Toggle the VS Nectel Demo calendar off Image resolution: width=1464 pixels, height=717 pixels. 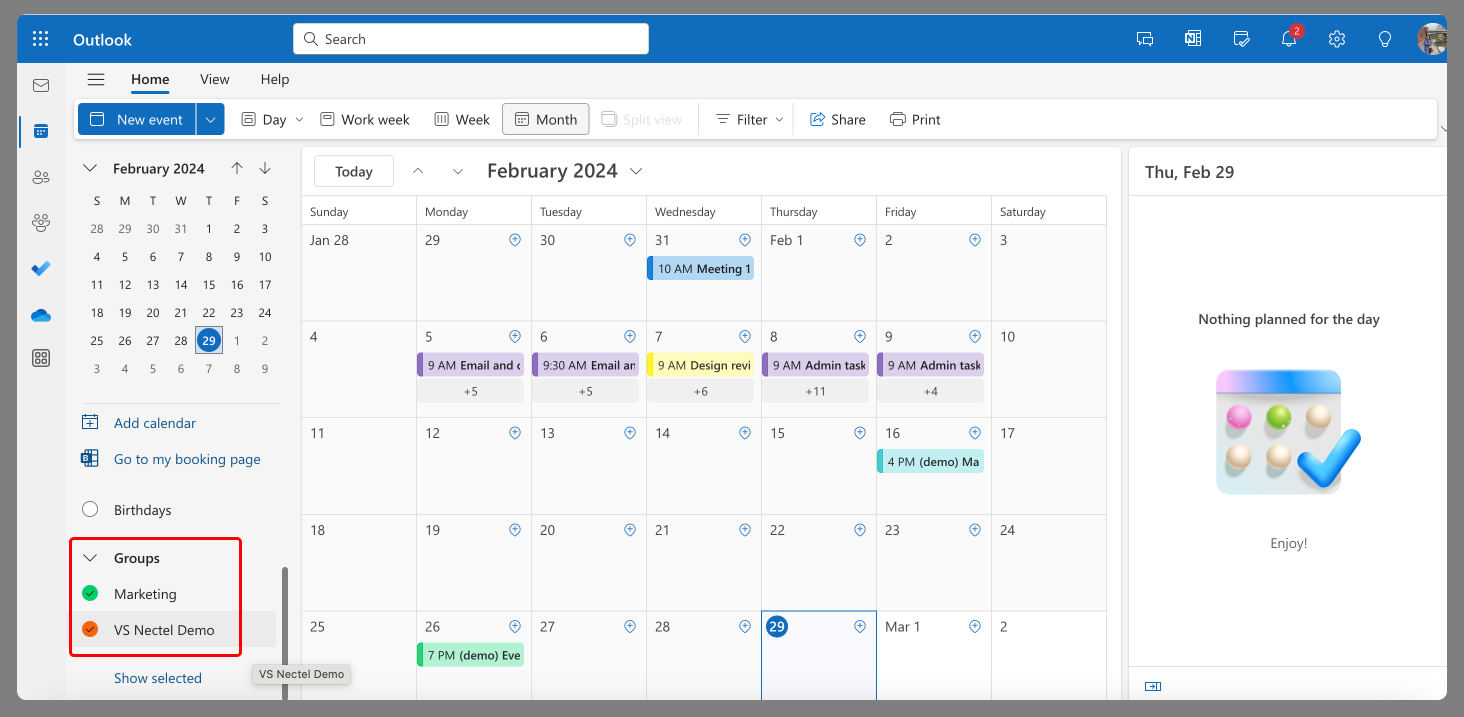point(89,629)
